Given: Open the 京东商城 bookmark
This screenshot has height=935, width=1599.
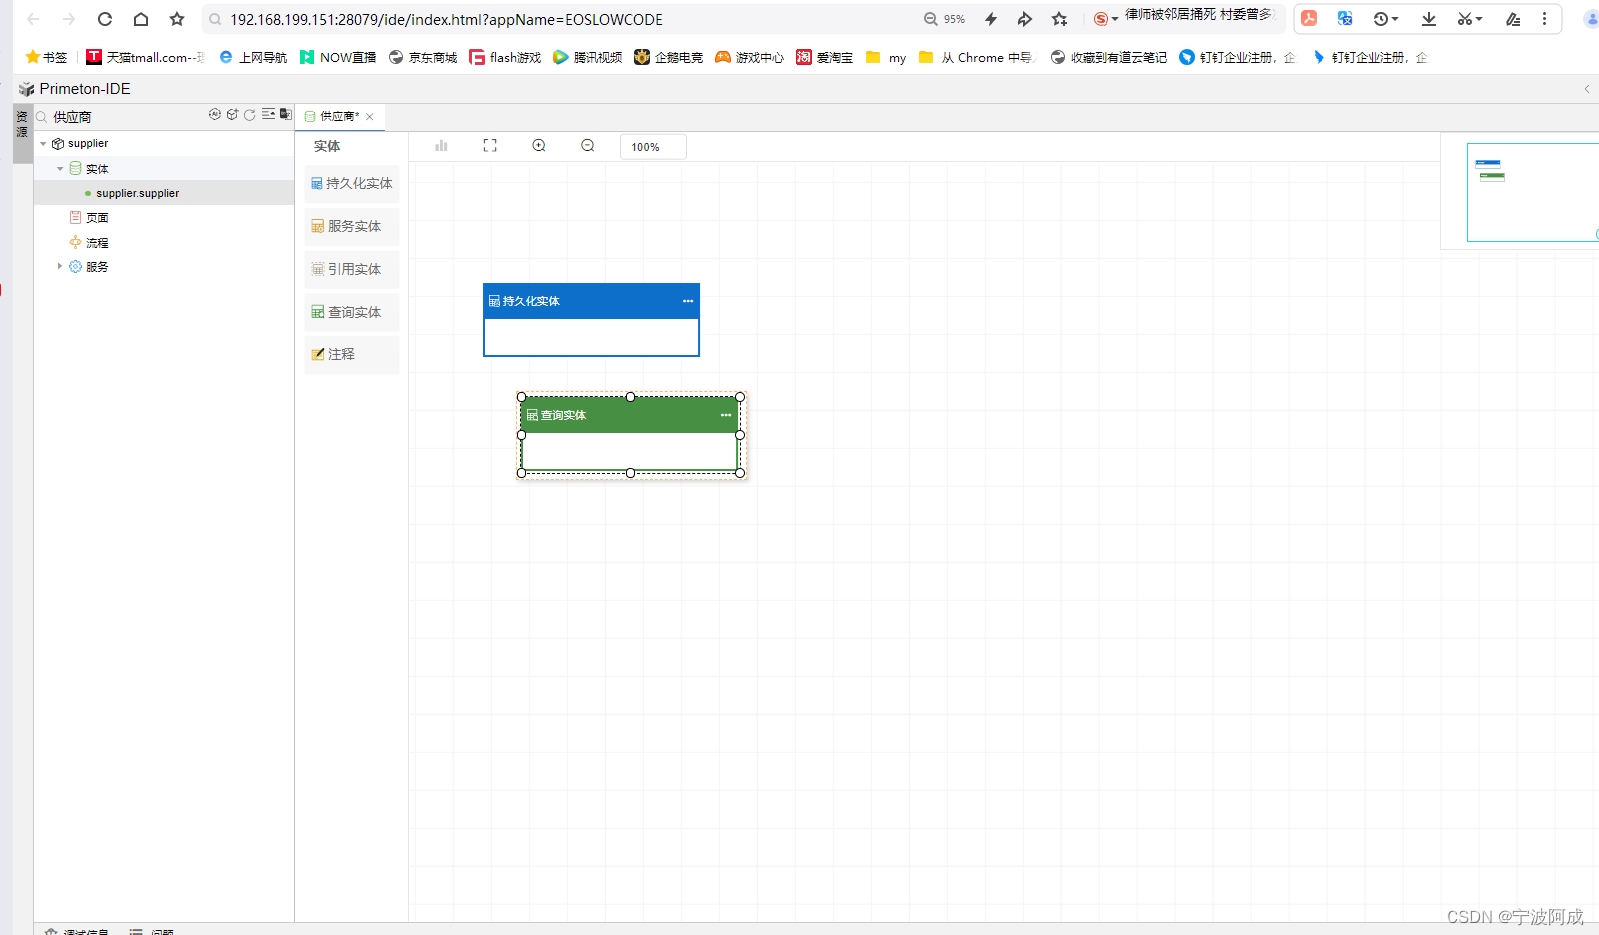Looking at the screenshot, I should pos(423,57).
